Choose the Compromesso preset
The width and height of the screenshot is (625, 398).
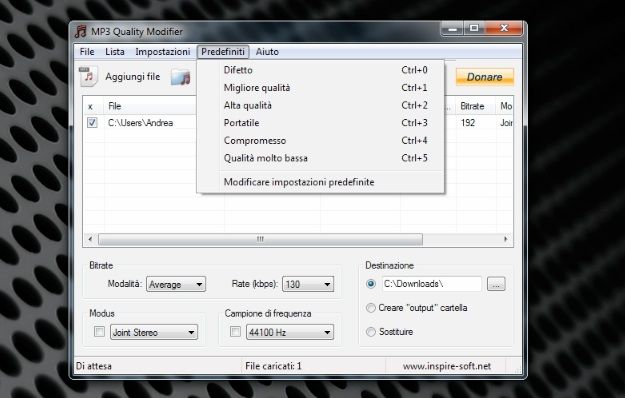320,140
